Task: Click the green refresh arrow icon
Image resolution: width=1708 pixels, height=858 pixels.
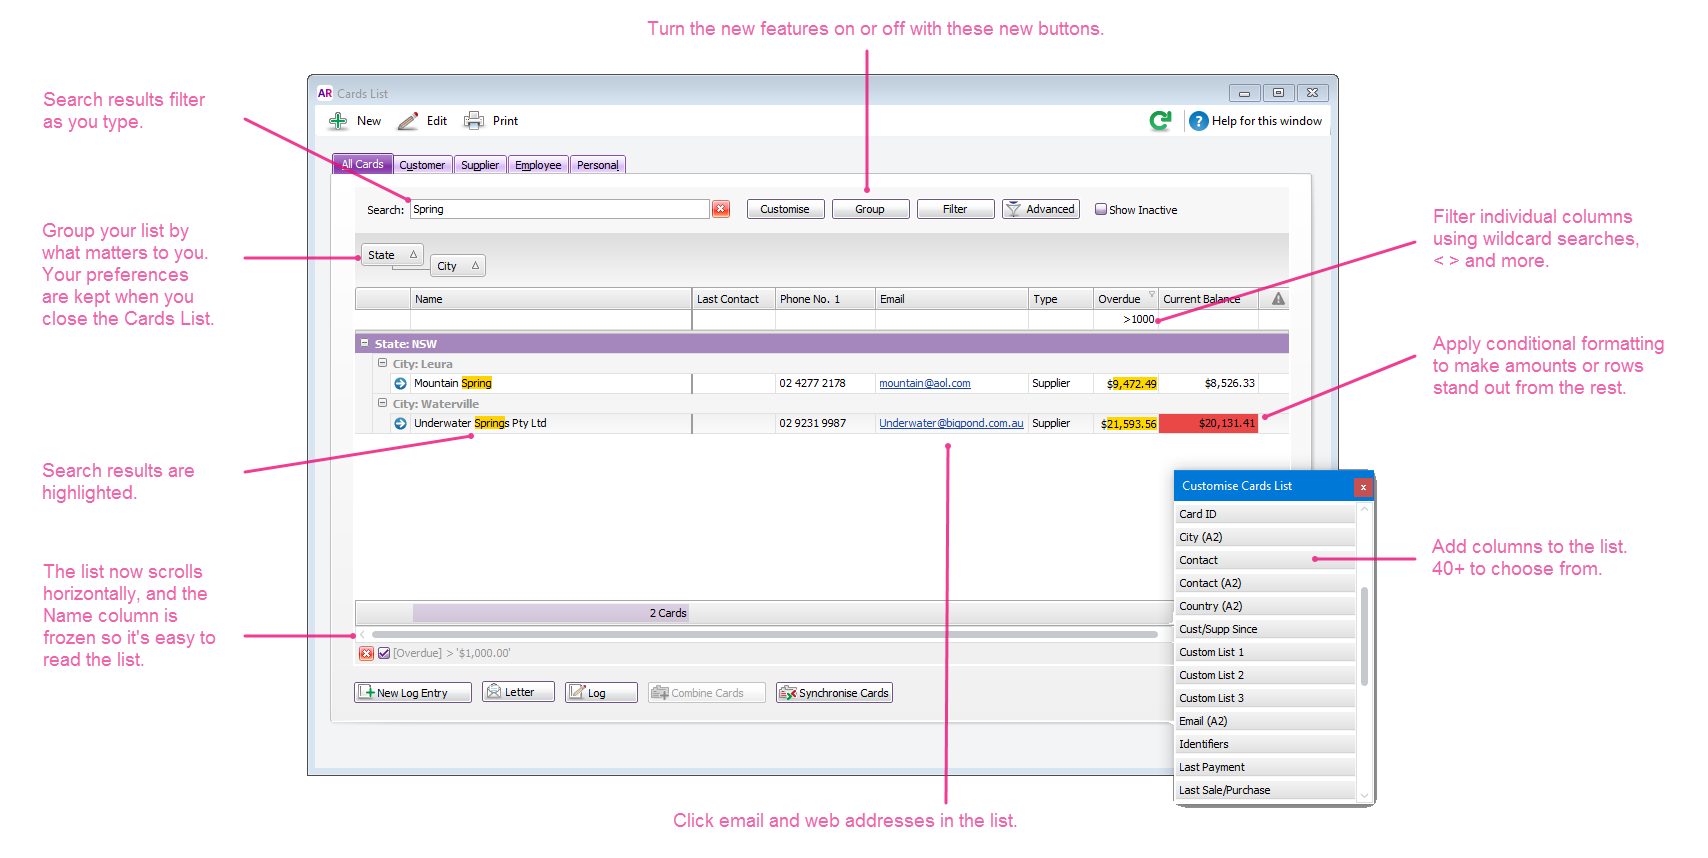Action: click(1160, 121)
